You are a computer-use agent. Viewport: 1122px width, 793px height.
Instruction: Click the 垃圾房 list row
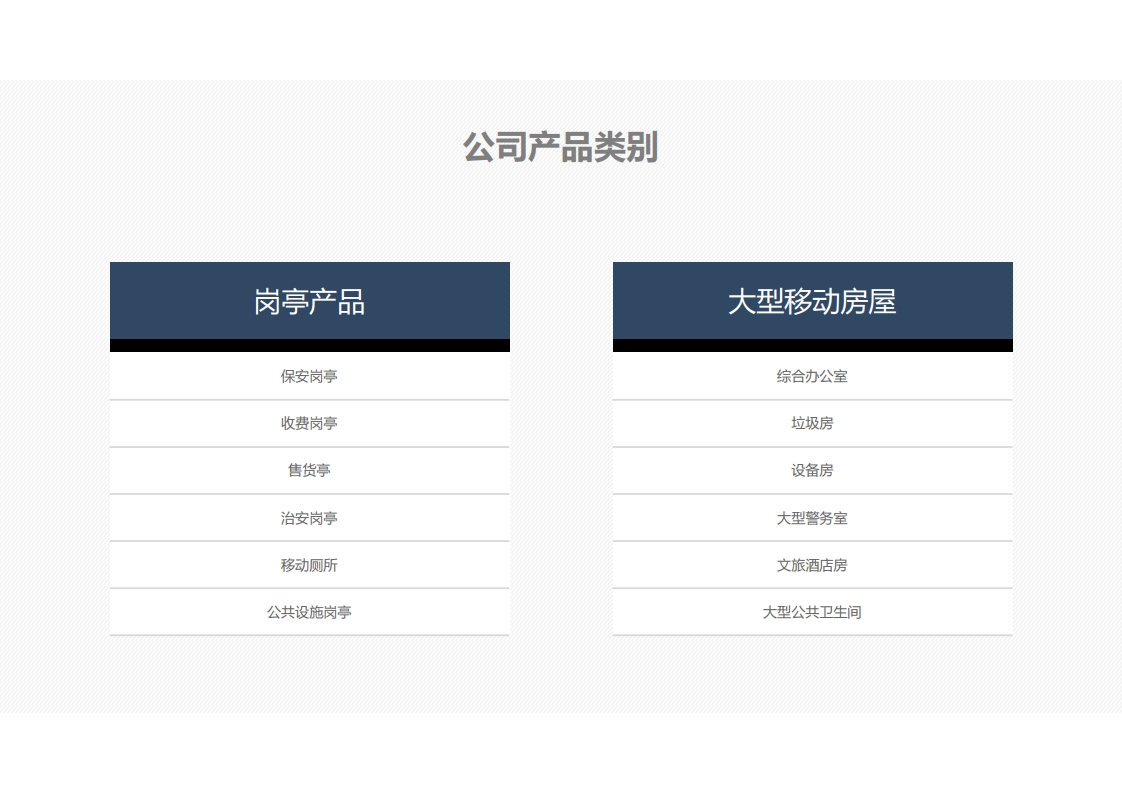click(812, 423)
